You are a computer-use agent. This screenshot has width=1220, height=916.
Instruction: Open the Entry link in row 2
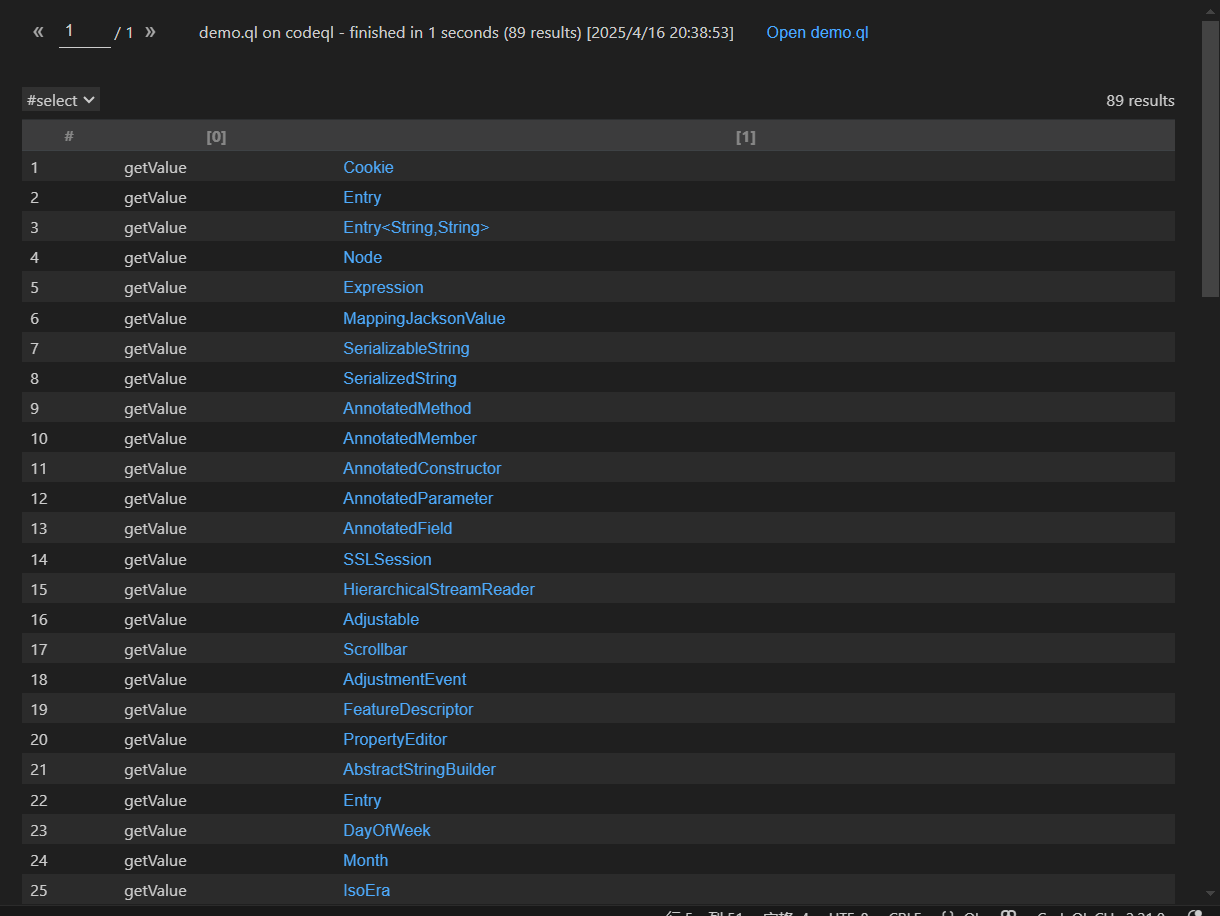coord(362,197)
